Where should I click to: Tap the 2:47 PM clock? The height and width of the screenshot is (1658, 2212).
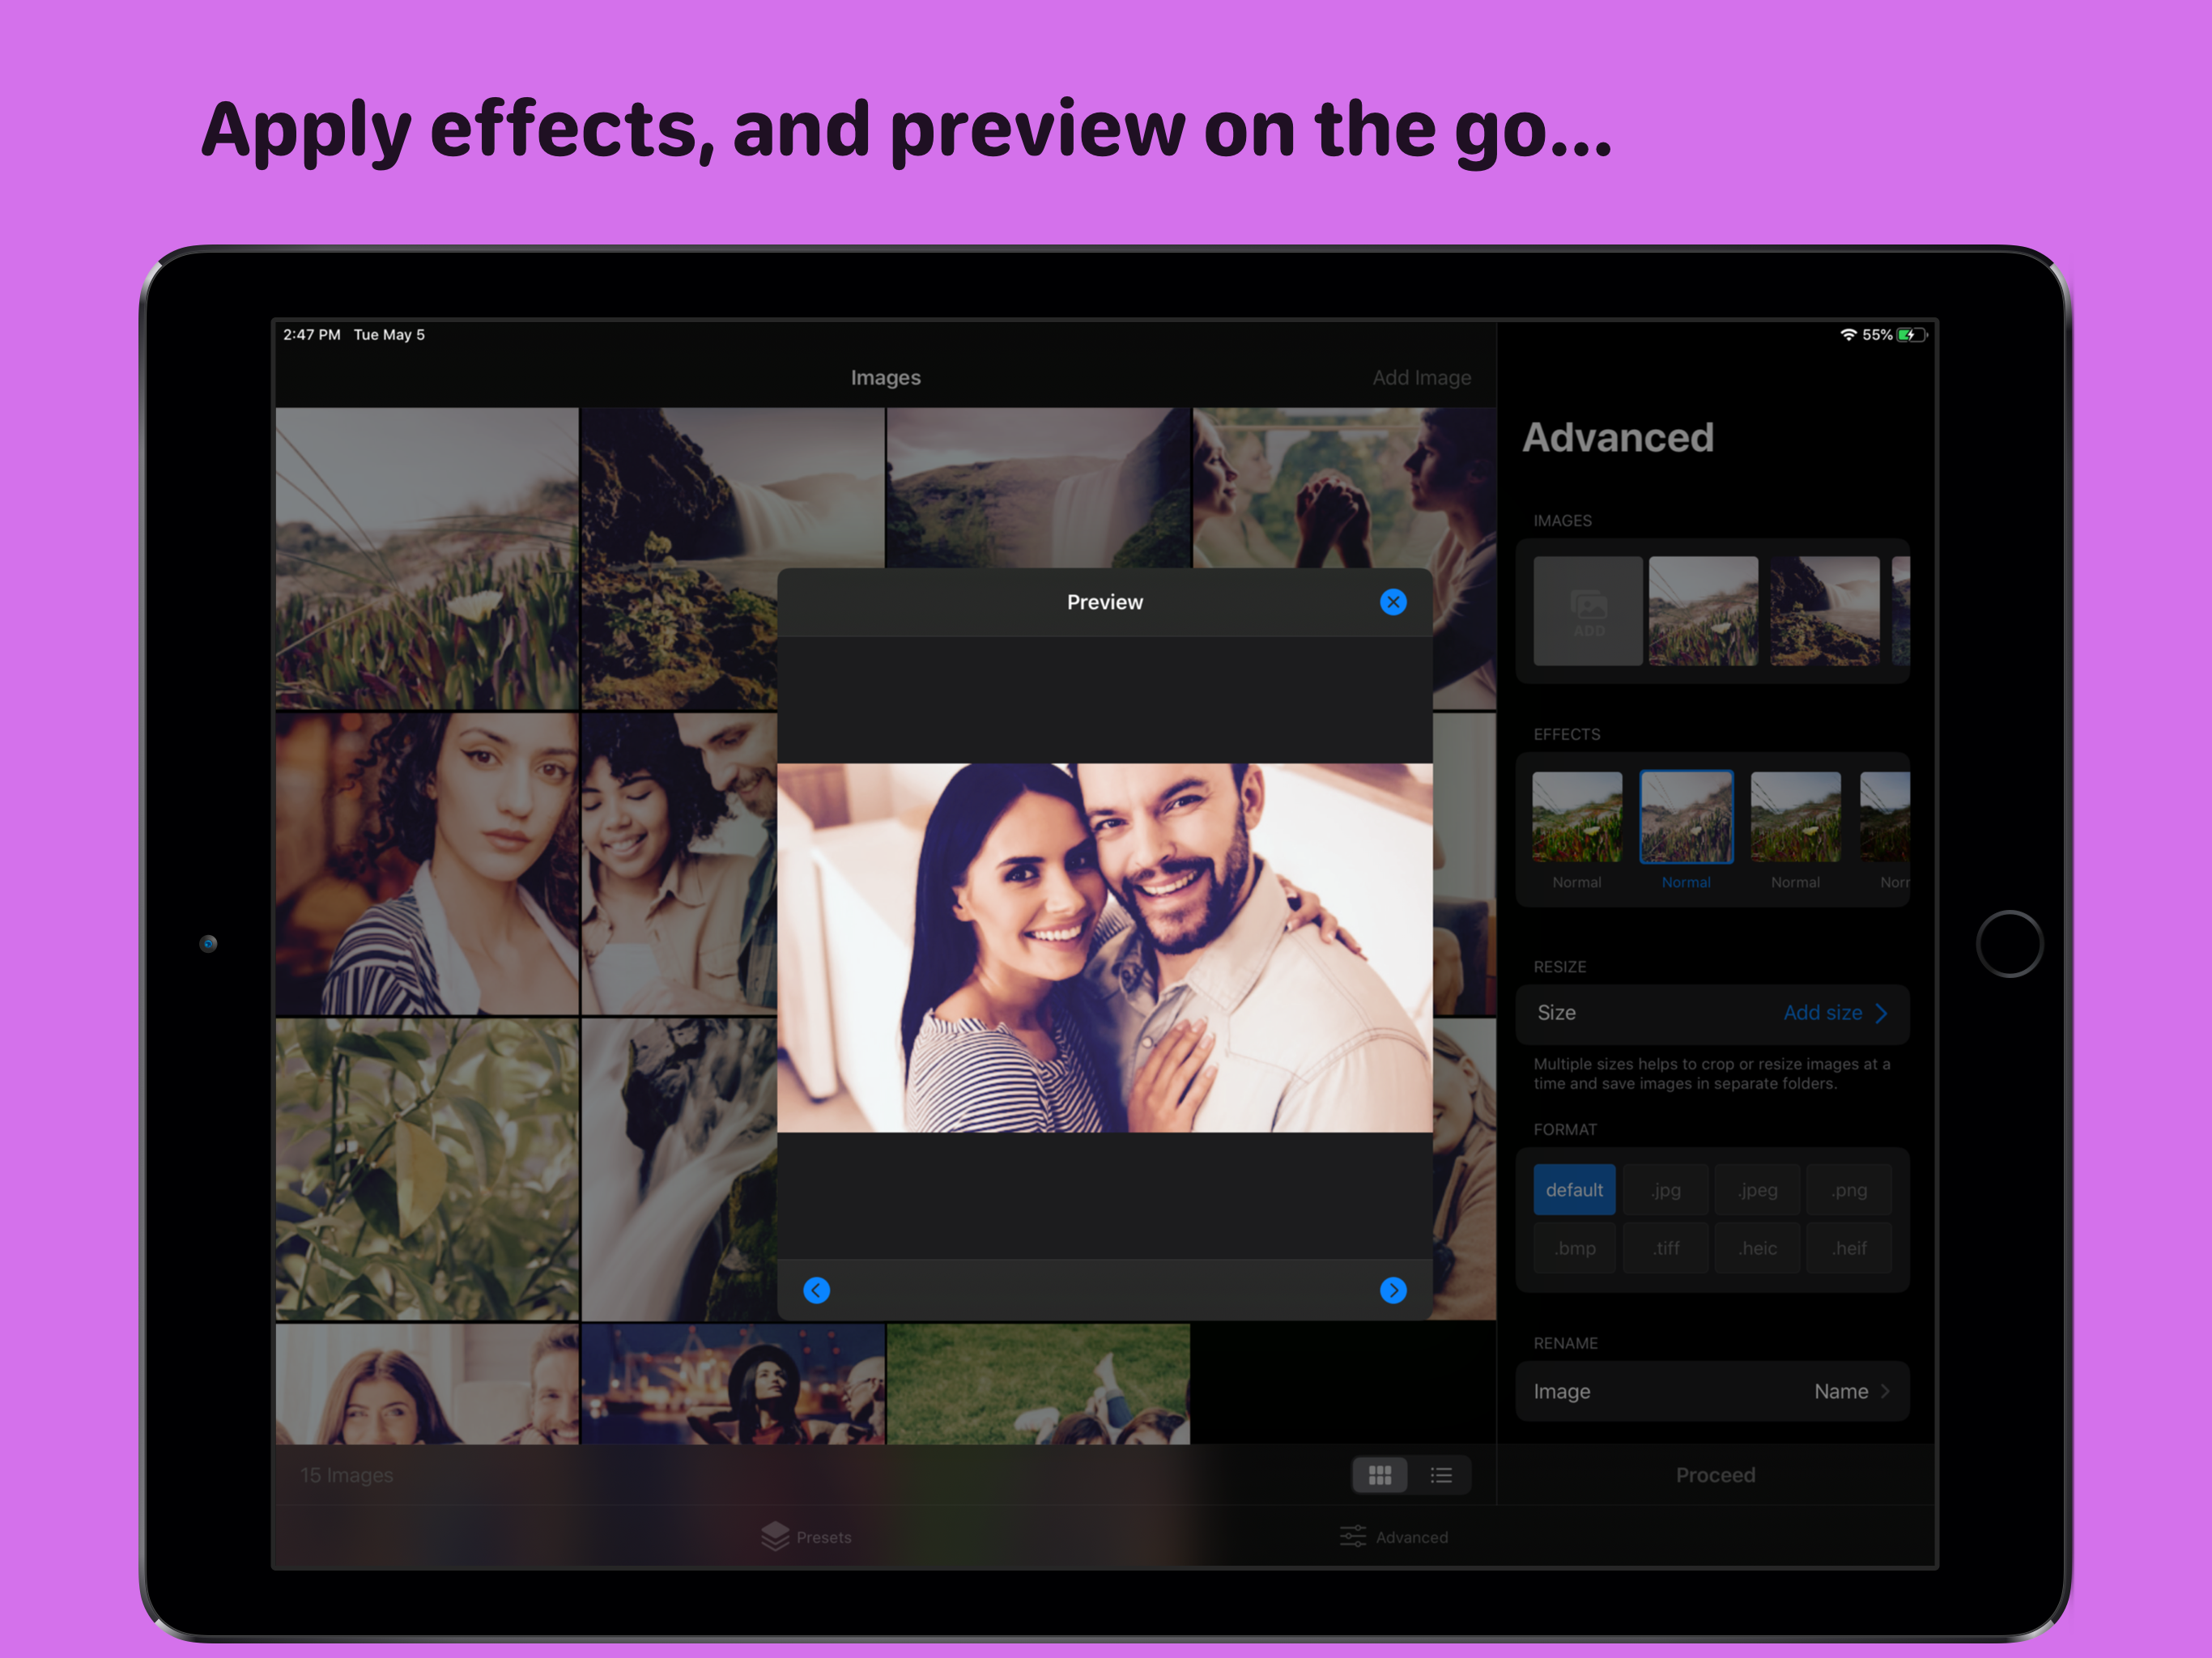click(x=311, y=335)
